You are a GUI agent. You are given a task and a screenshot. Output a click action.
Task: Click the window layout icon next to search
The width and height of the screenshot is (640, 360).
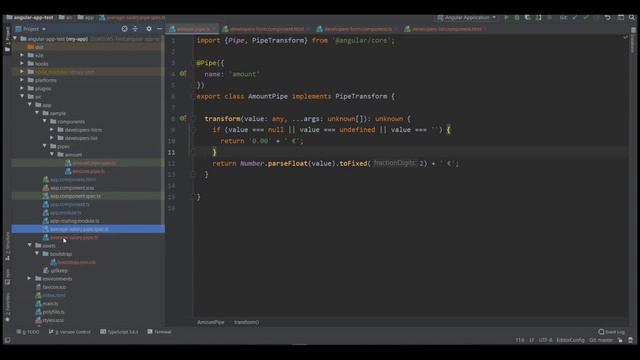click(x=620, y=18)
